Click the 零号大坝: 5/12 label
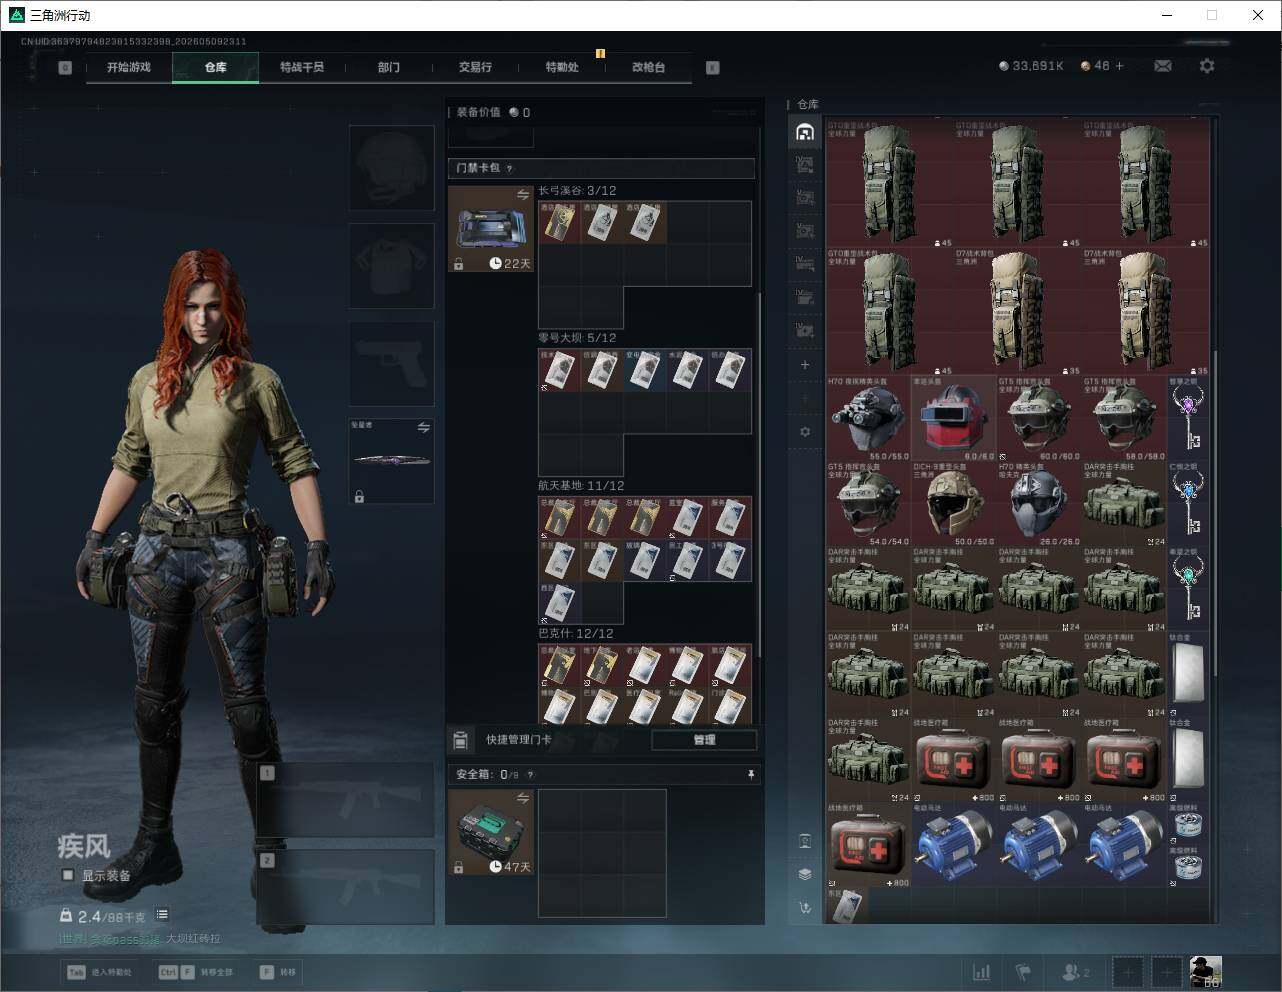Image resolution: width=1282 pixels, height=992 pixels. click(577, 338)
